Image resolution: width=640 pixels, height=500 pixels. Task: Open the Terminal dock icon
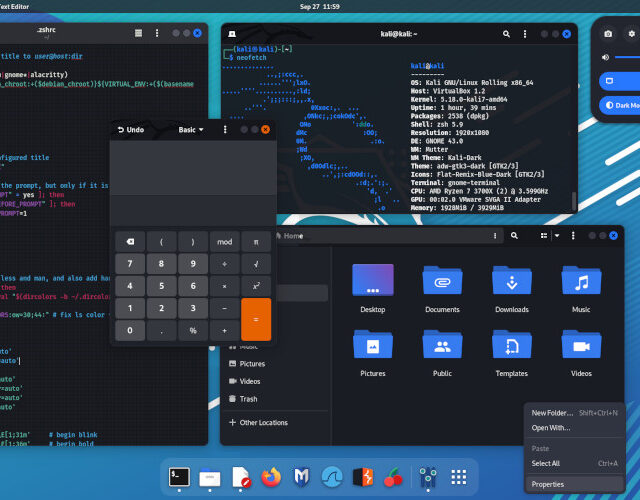coord(179,477)
